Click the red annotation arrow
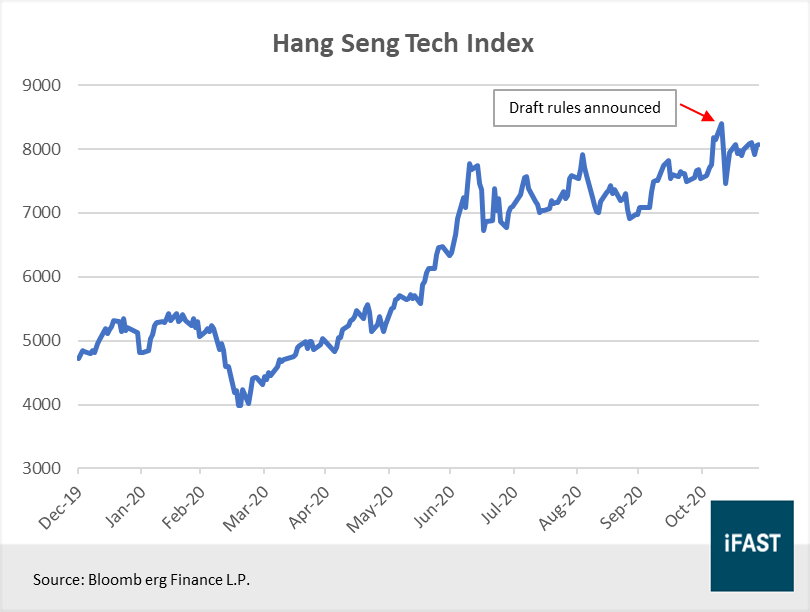810x612 pixels. click(696, 110)
